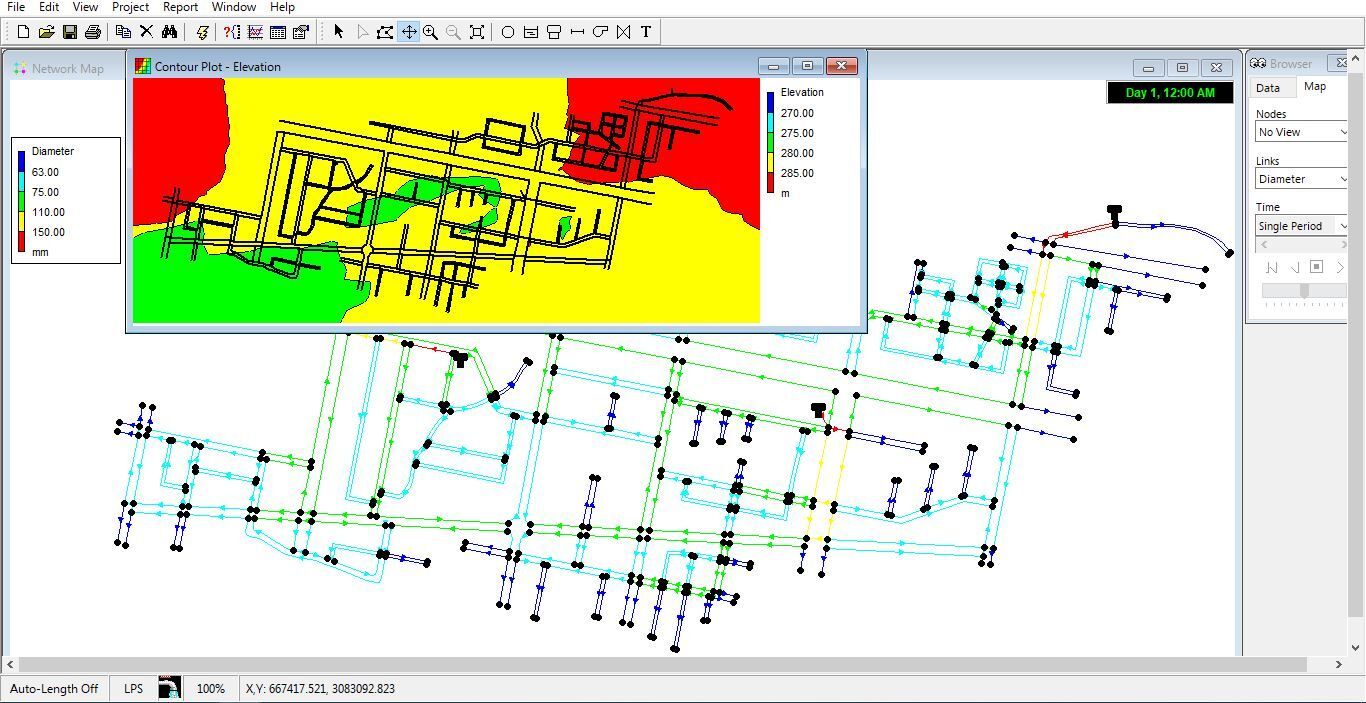This screenshot has height=703, width=1366.
Task: Open a project file using the folder icon
Action: tap(46, 32)
